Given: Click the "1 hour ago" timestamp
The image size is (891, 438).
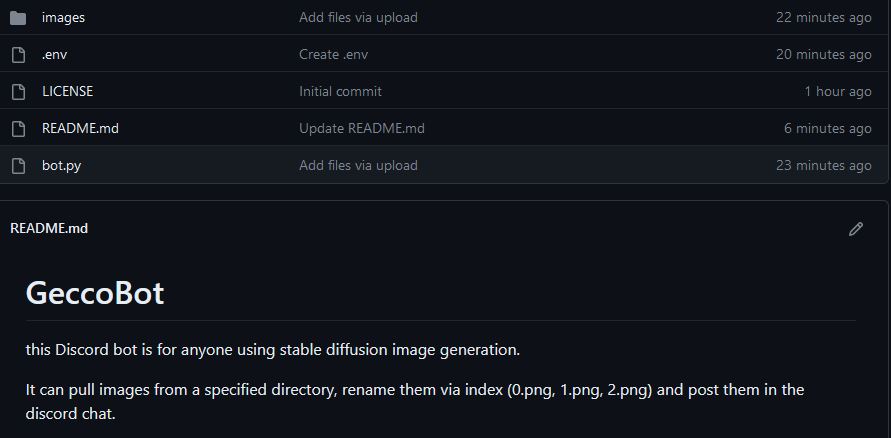Looking at the screenshot, I should coord(837,91).
